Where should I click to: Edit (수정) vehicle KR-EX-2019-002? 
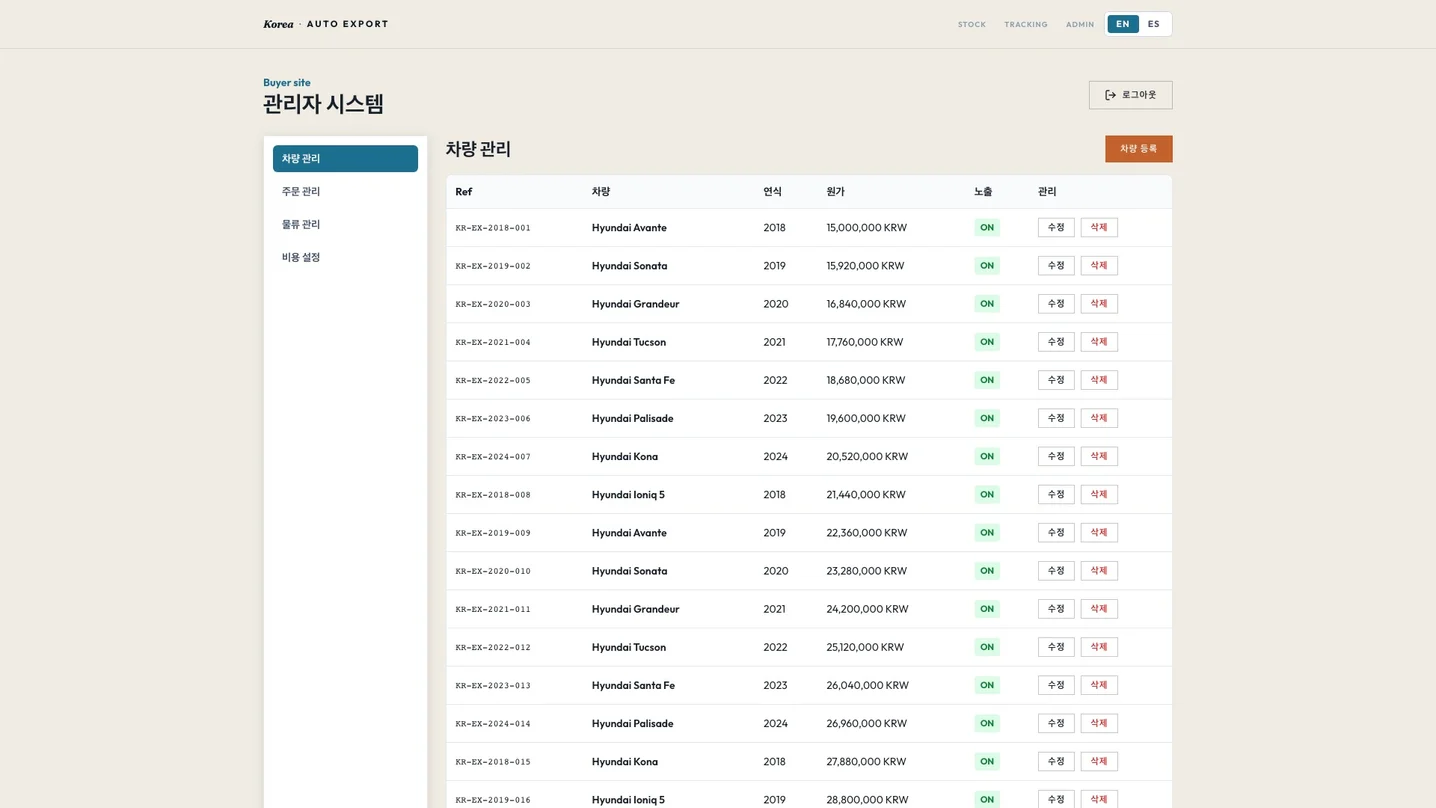(x=1056, y=266)
